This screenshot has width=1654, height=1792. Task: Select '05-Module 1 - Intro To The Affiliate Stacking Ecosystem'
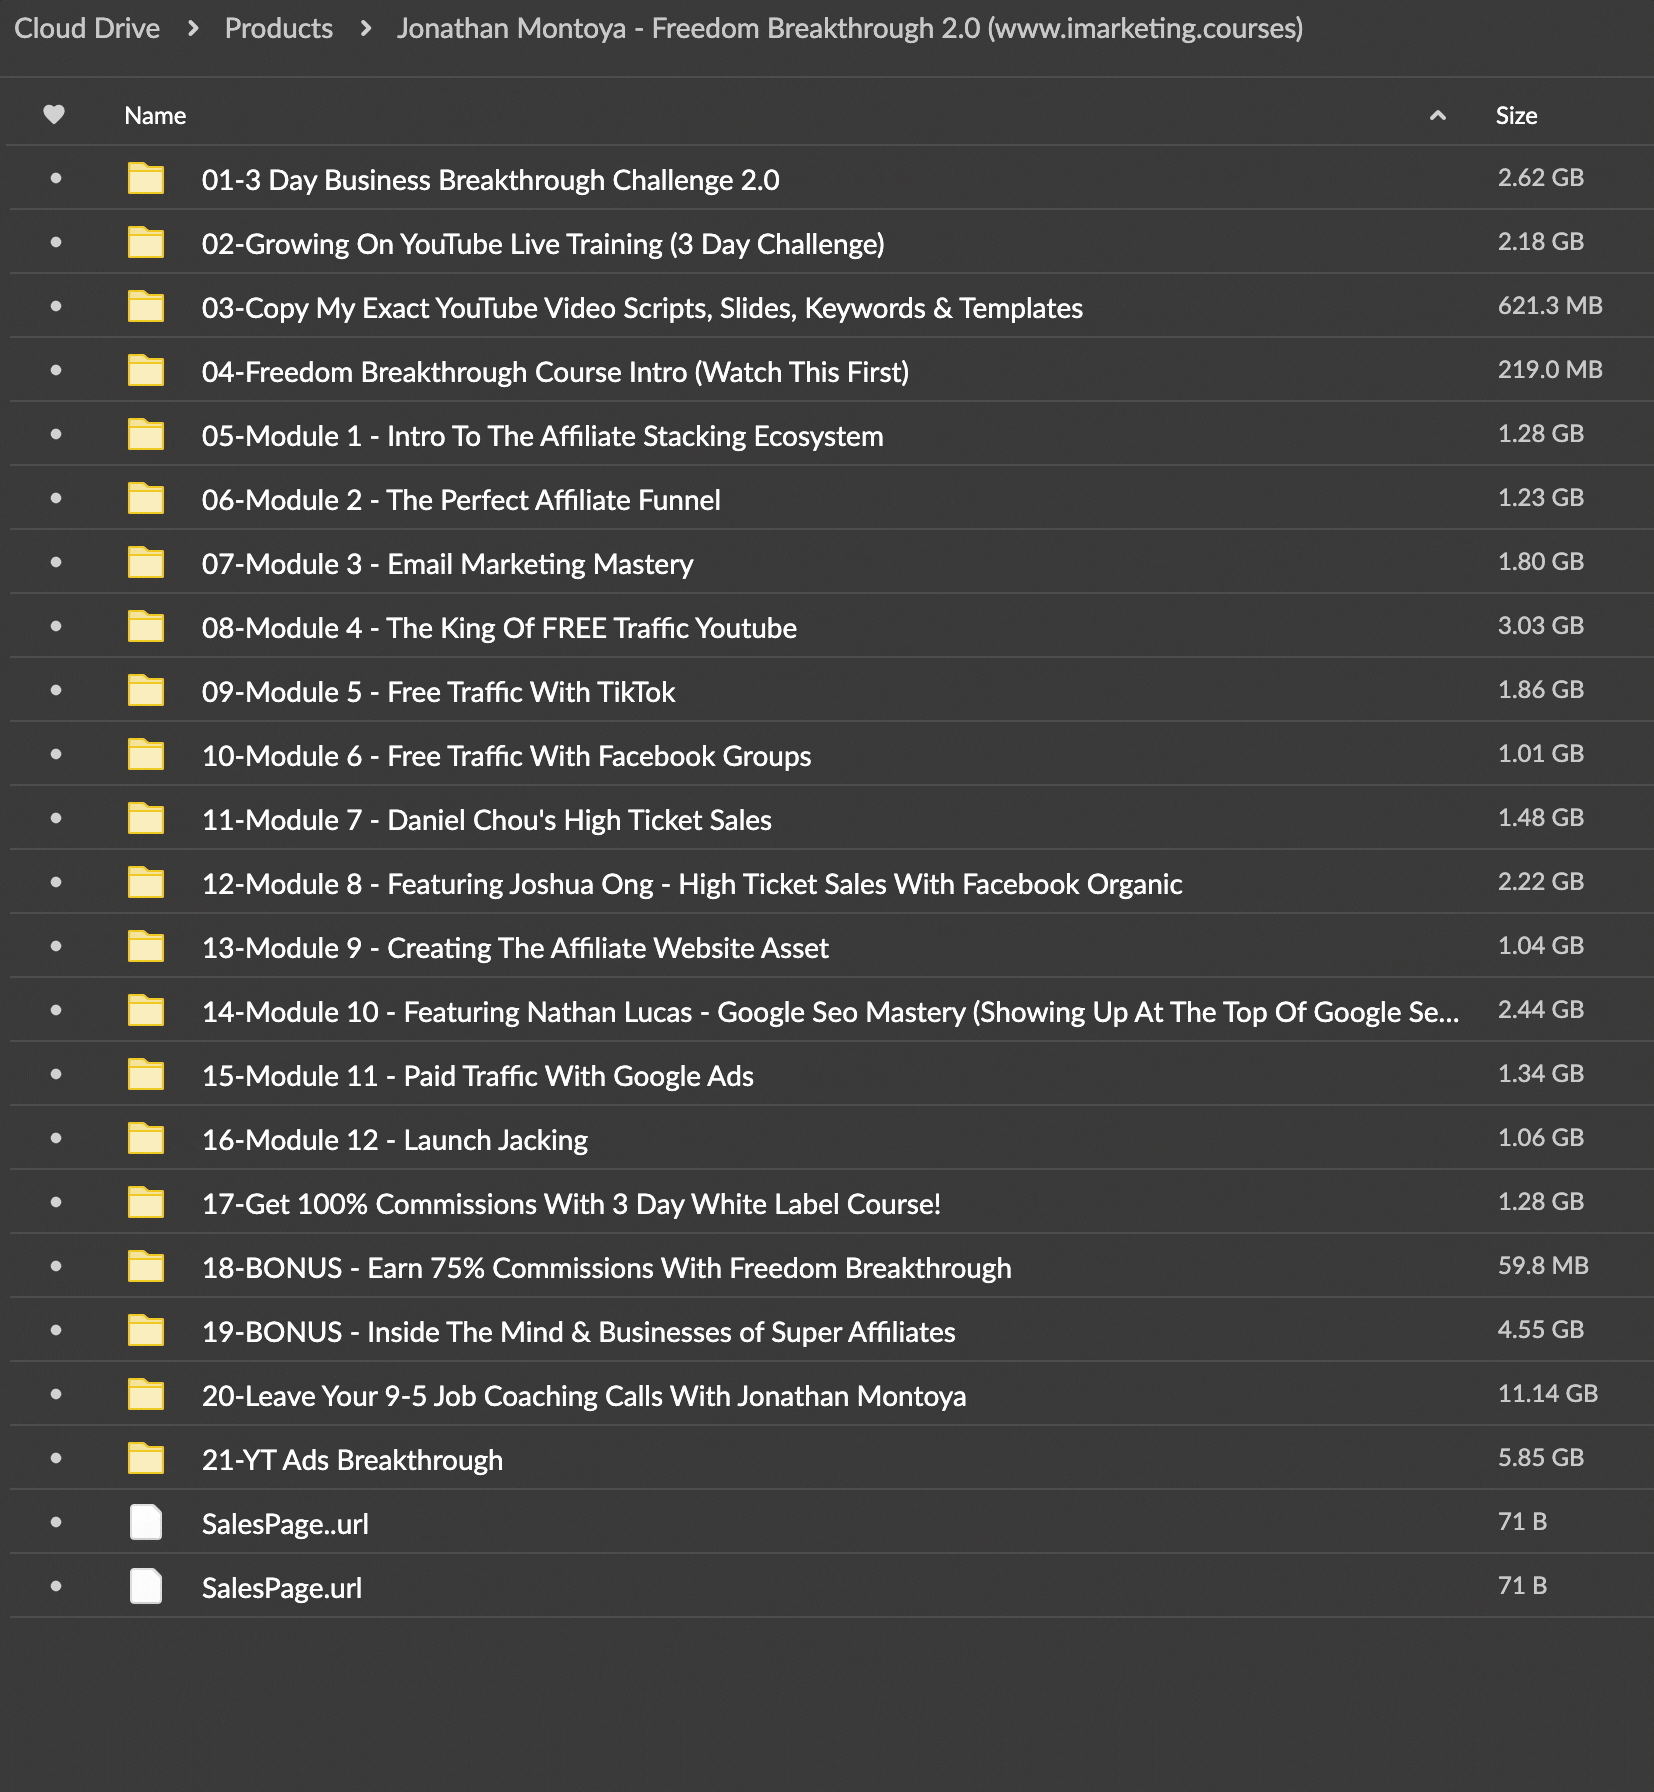pos(542,436)
